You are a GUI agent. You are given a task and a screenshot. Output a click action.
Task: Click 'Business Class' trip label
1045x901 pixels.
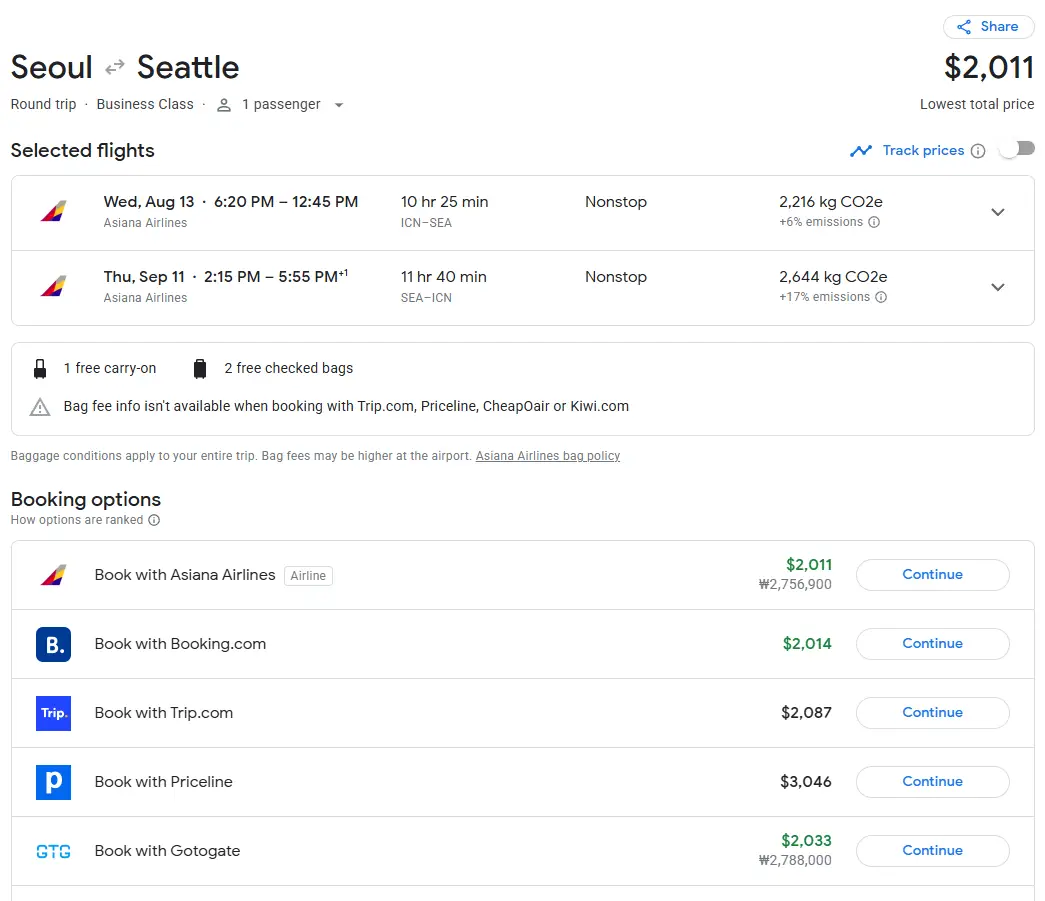[145, 105]
